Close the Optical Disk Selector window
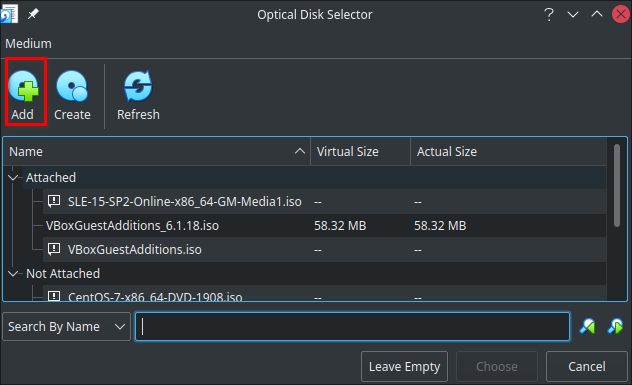 (x=621, y=14)
